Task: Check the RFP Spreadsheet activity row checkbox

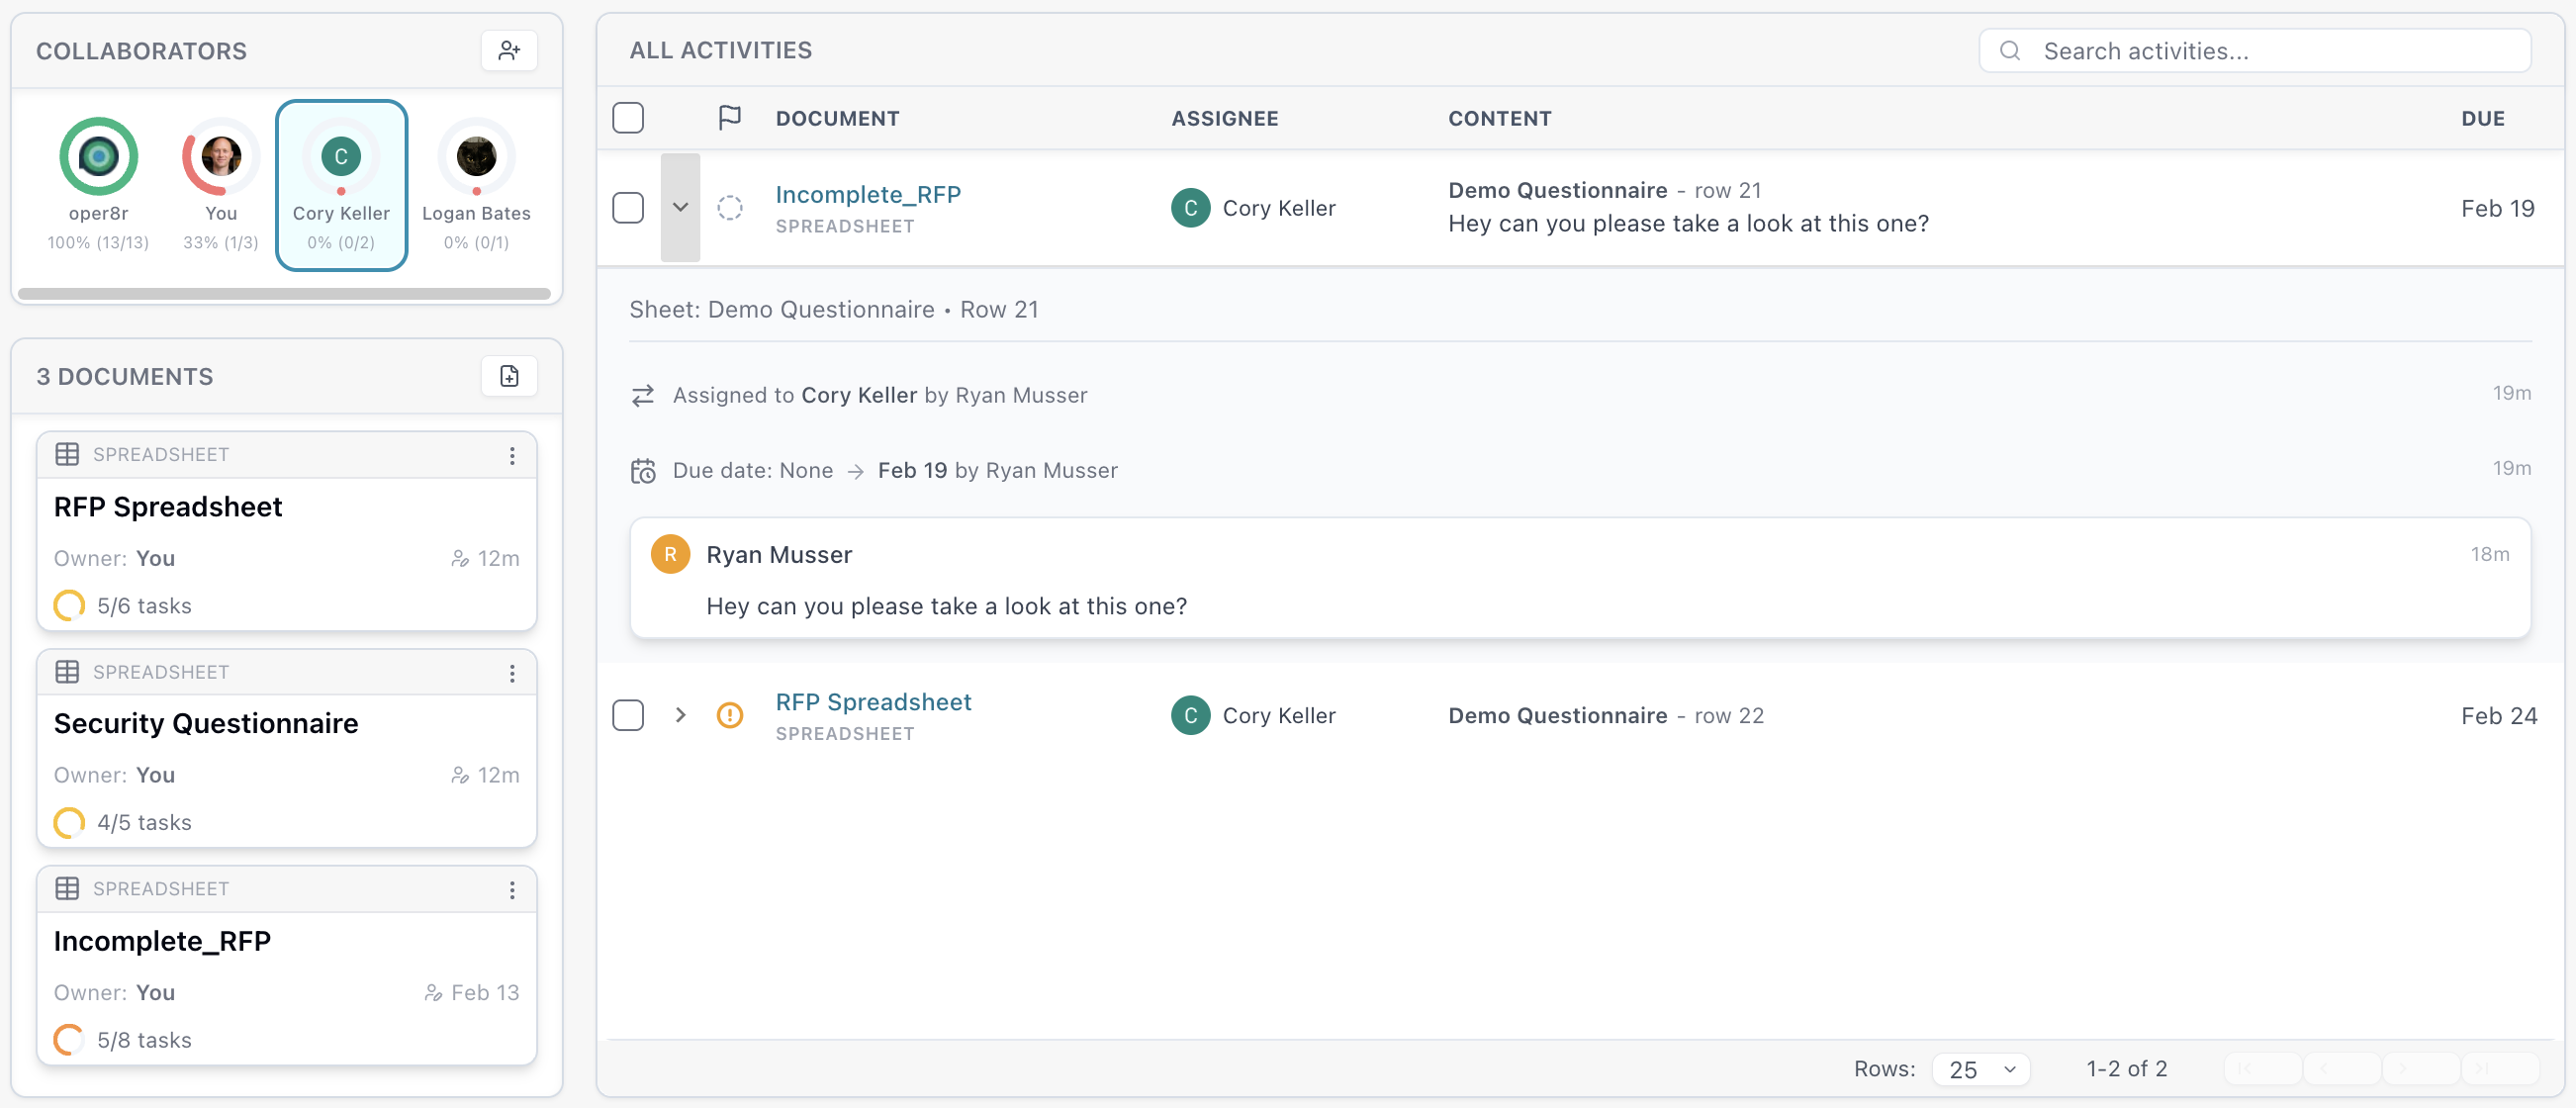Action: (x=629, y=715)
